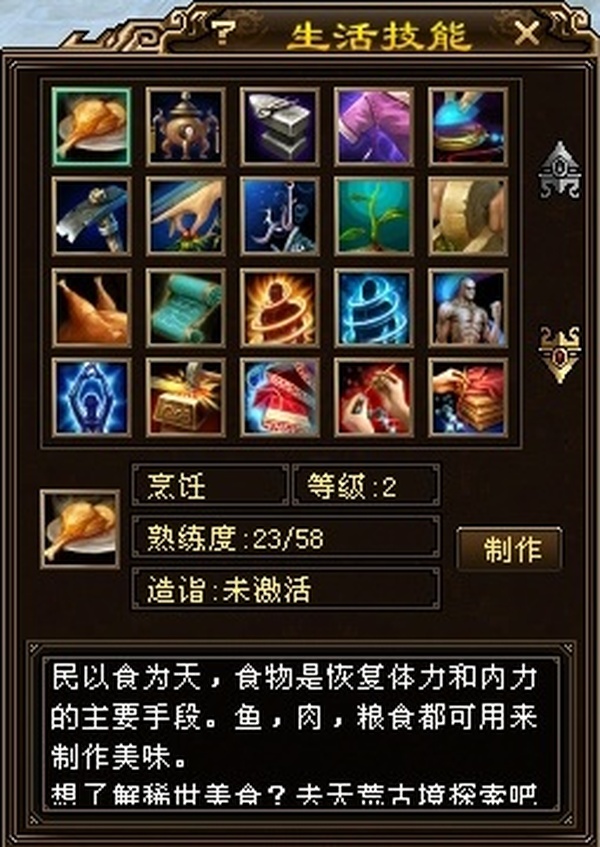Select the bronze alchemy cauldron skill icon
This screenshot has width=600, height=847.
click(x=185, y=126)
